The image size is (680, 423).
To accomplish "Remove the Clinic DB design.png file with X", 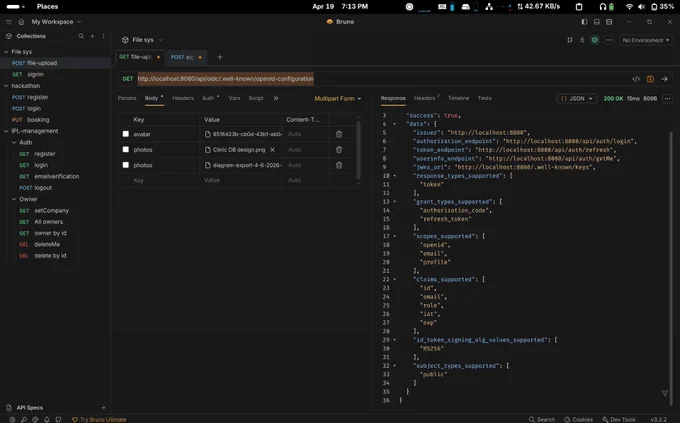I will [272, 150].
